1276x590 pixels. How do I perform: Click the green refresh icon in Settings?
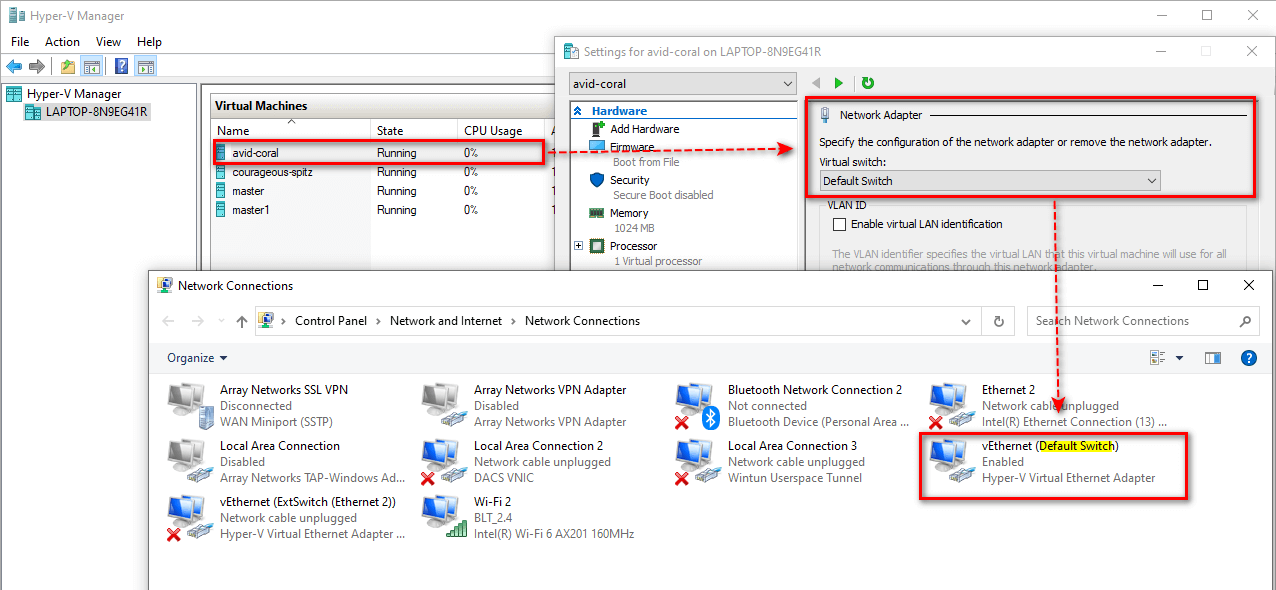[x=868, y=83]
